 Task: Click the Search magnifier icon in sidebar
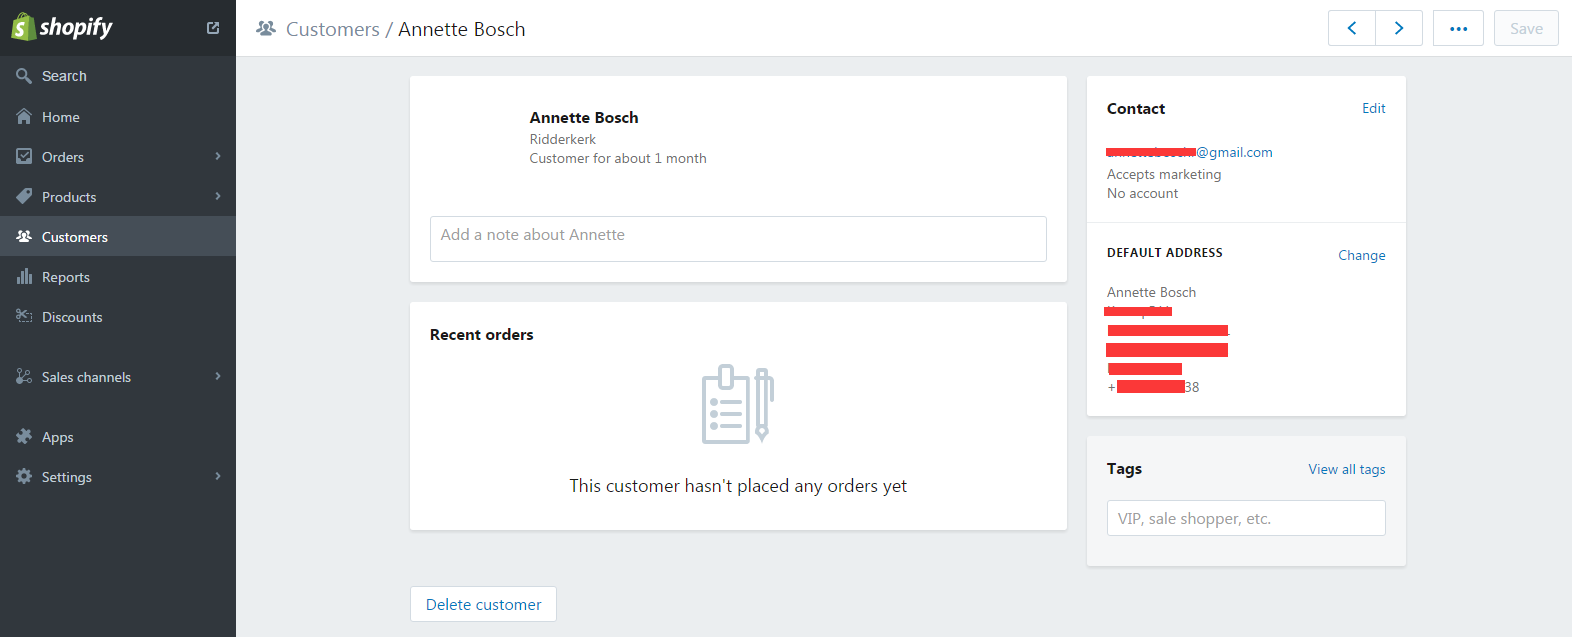pos(24,76)
